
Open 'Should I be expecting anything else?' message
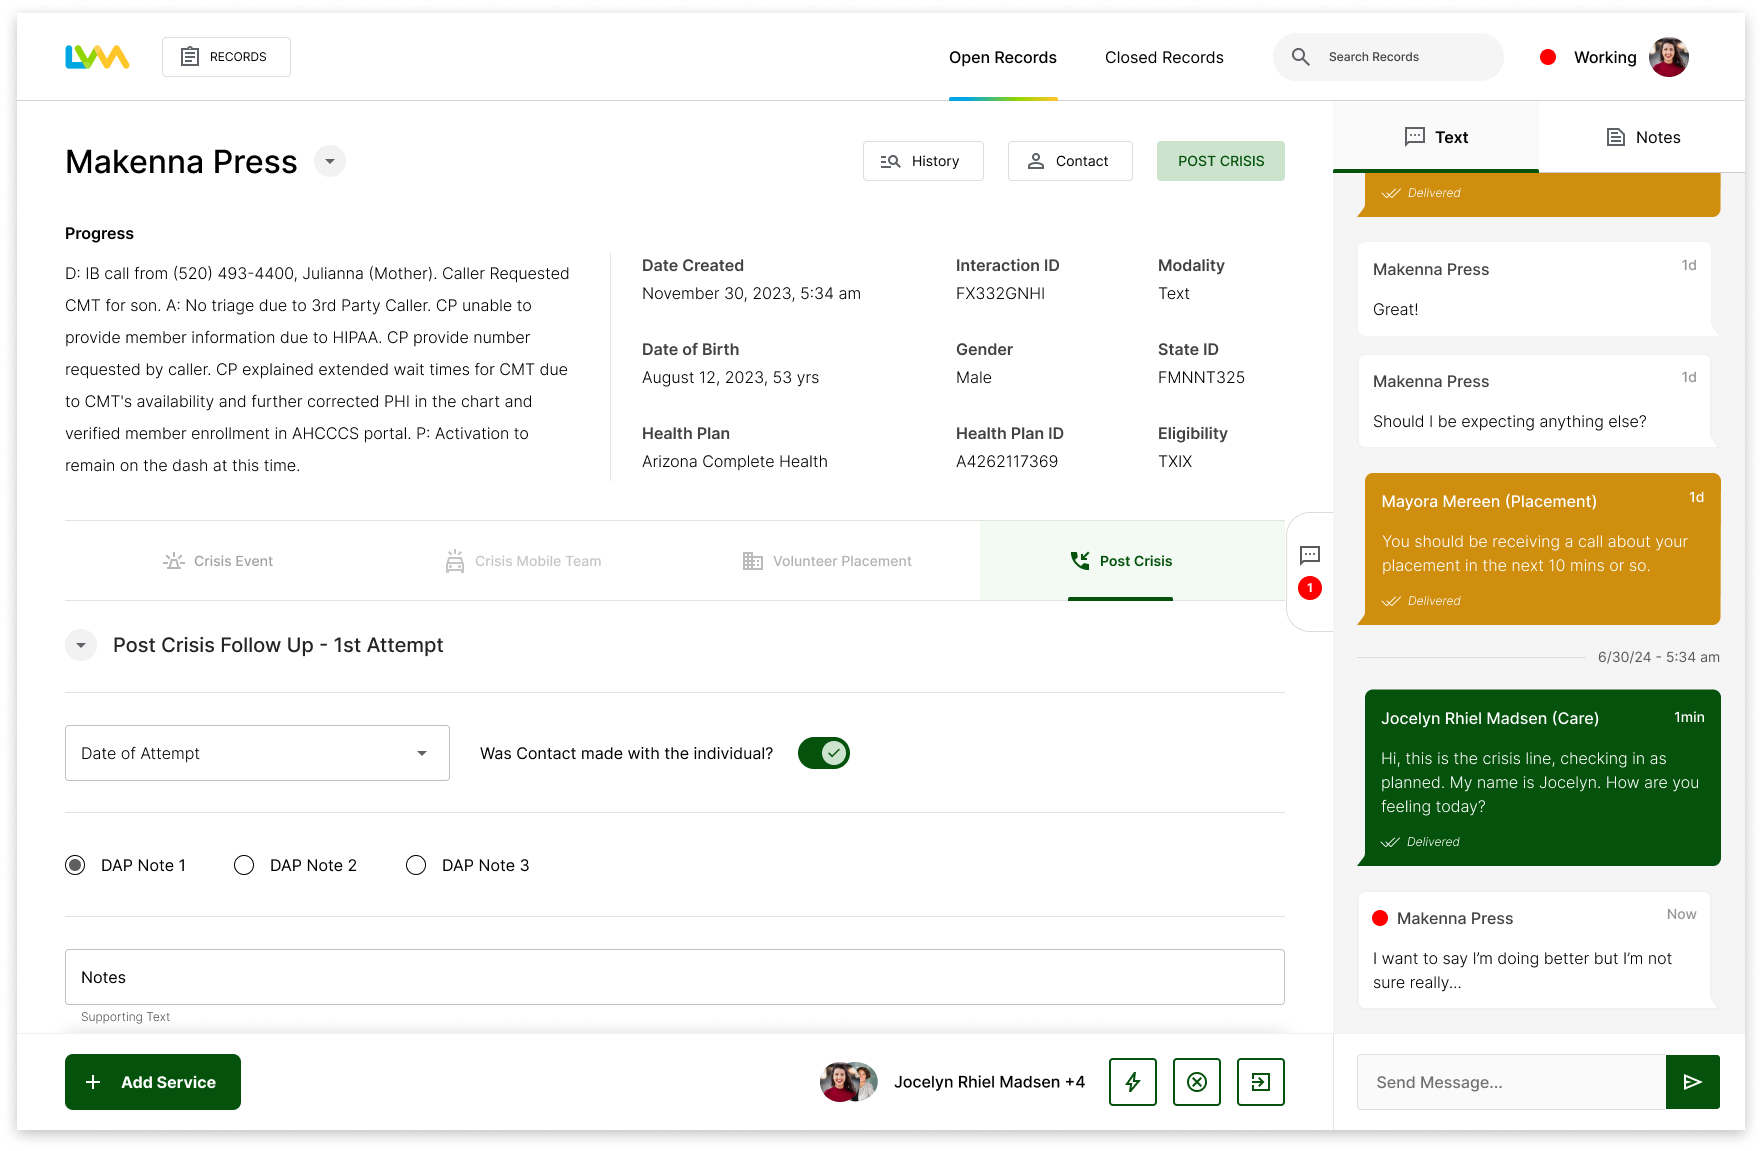pos(1535,401)
